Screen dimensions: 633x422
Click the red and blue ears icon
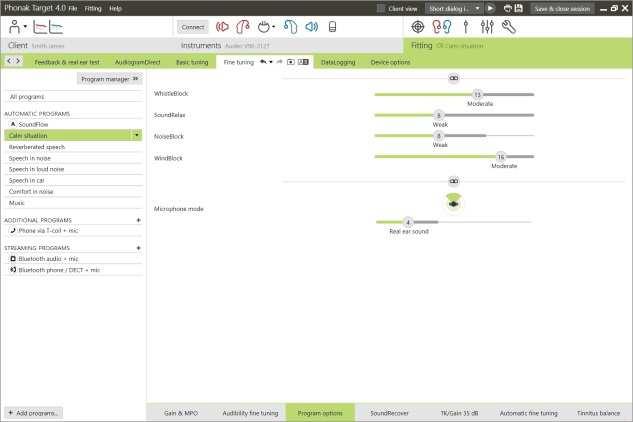pos(442,27)
